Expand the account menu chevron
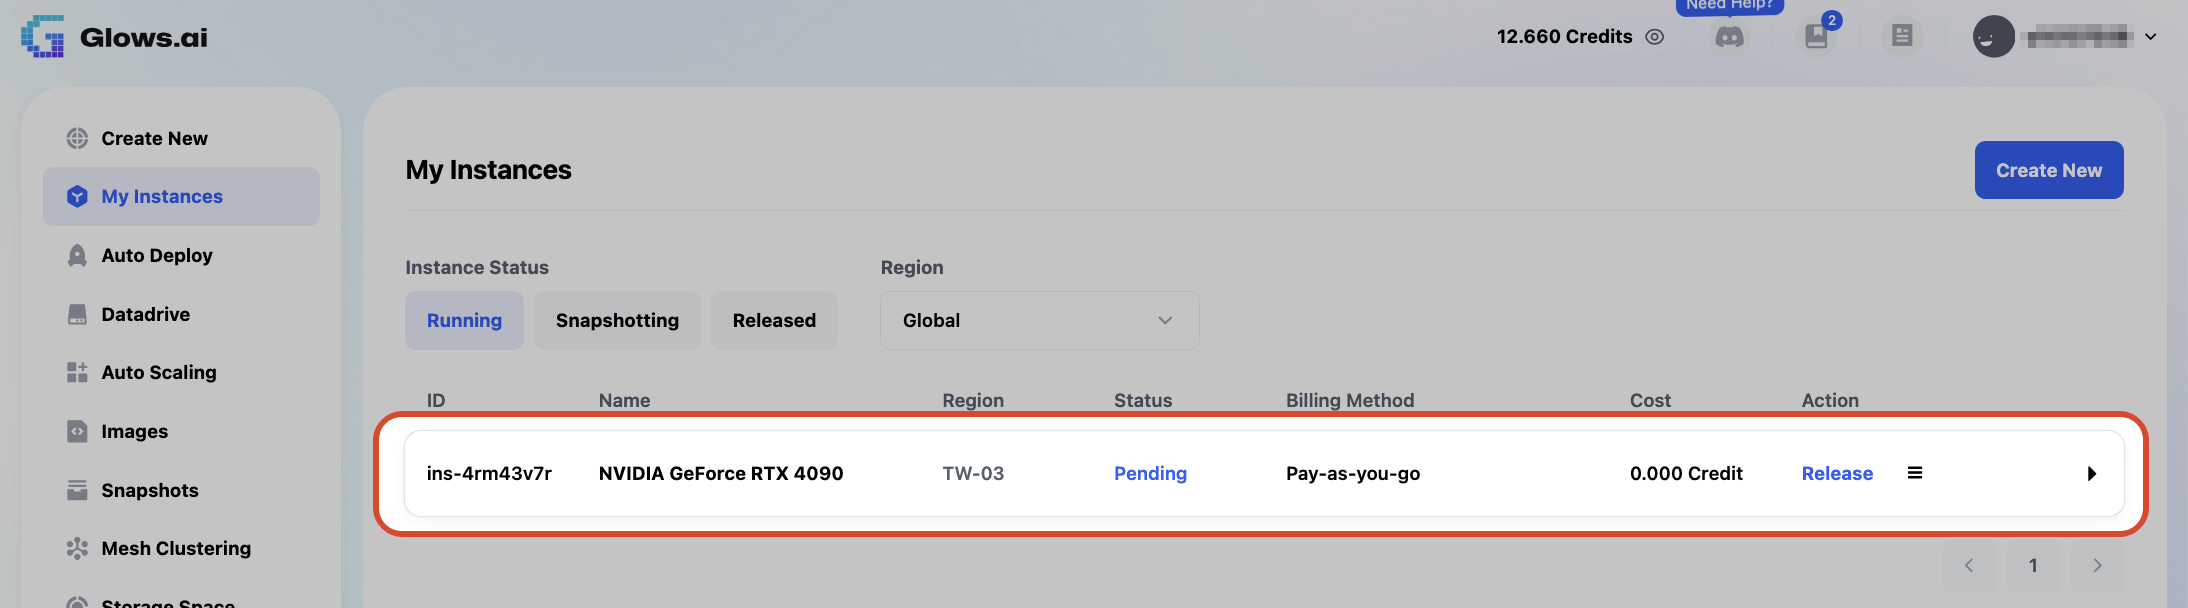 pos(2151,37)
